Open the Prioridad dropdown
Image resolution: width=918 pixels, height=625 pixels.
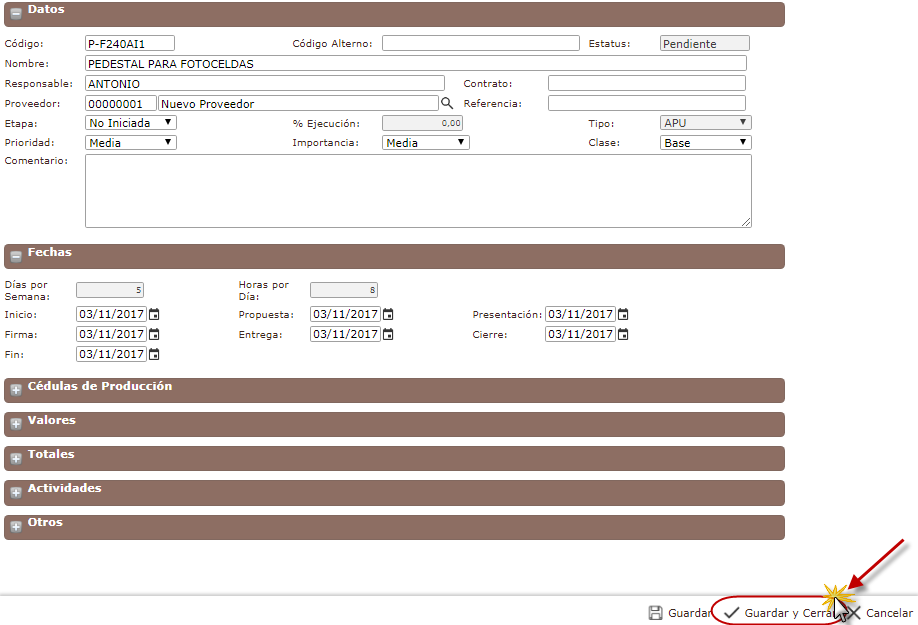coord(131,143)
